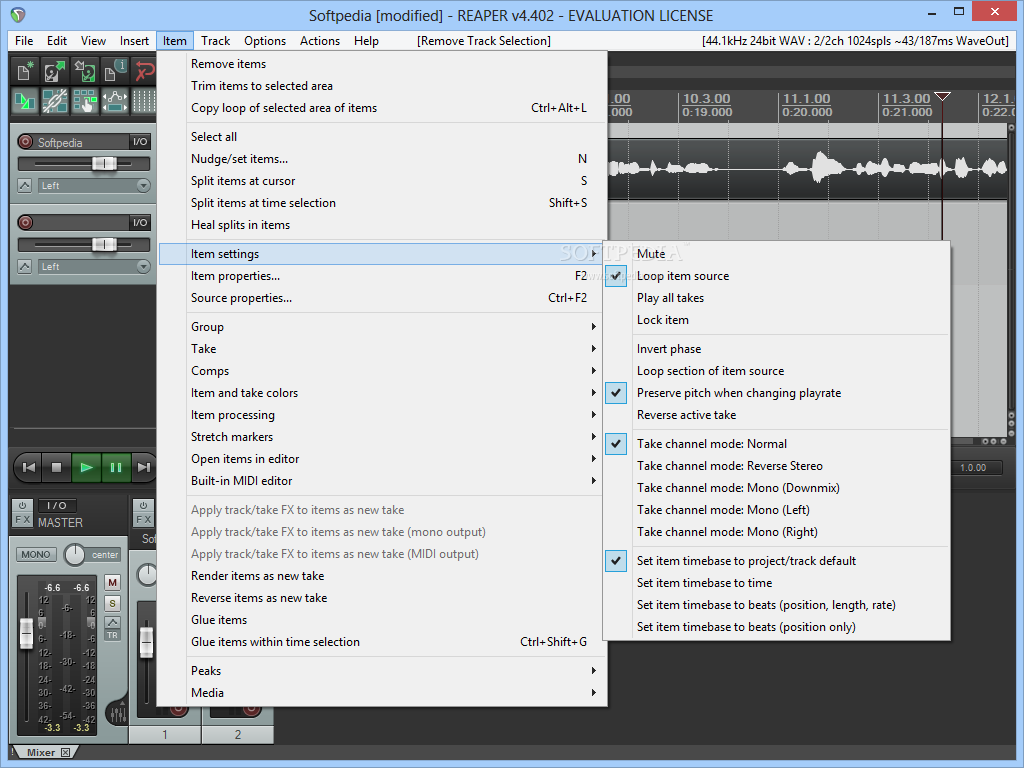1024x768 pixels.
Task: Click the Open project disk icon
Action: (55, 71)
